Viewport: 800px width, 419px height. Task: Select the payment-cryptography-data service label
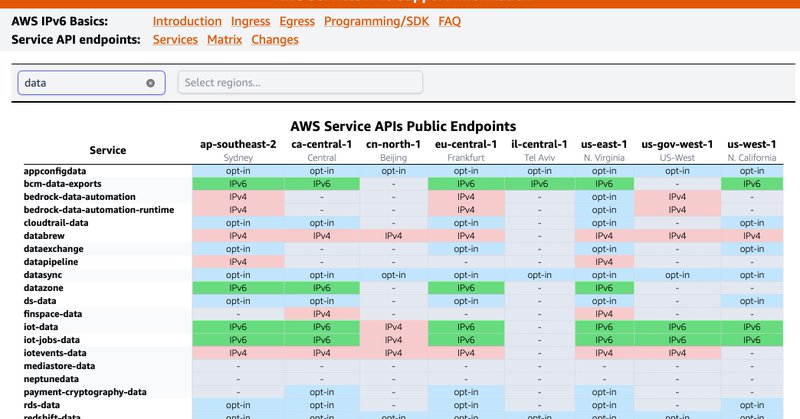pyautogui.click(x=85, y=392)
